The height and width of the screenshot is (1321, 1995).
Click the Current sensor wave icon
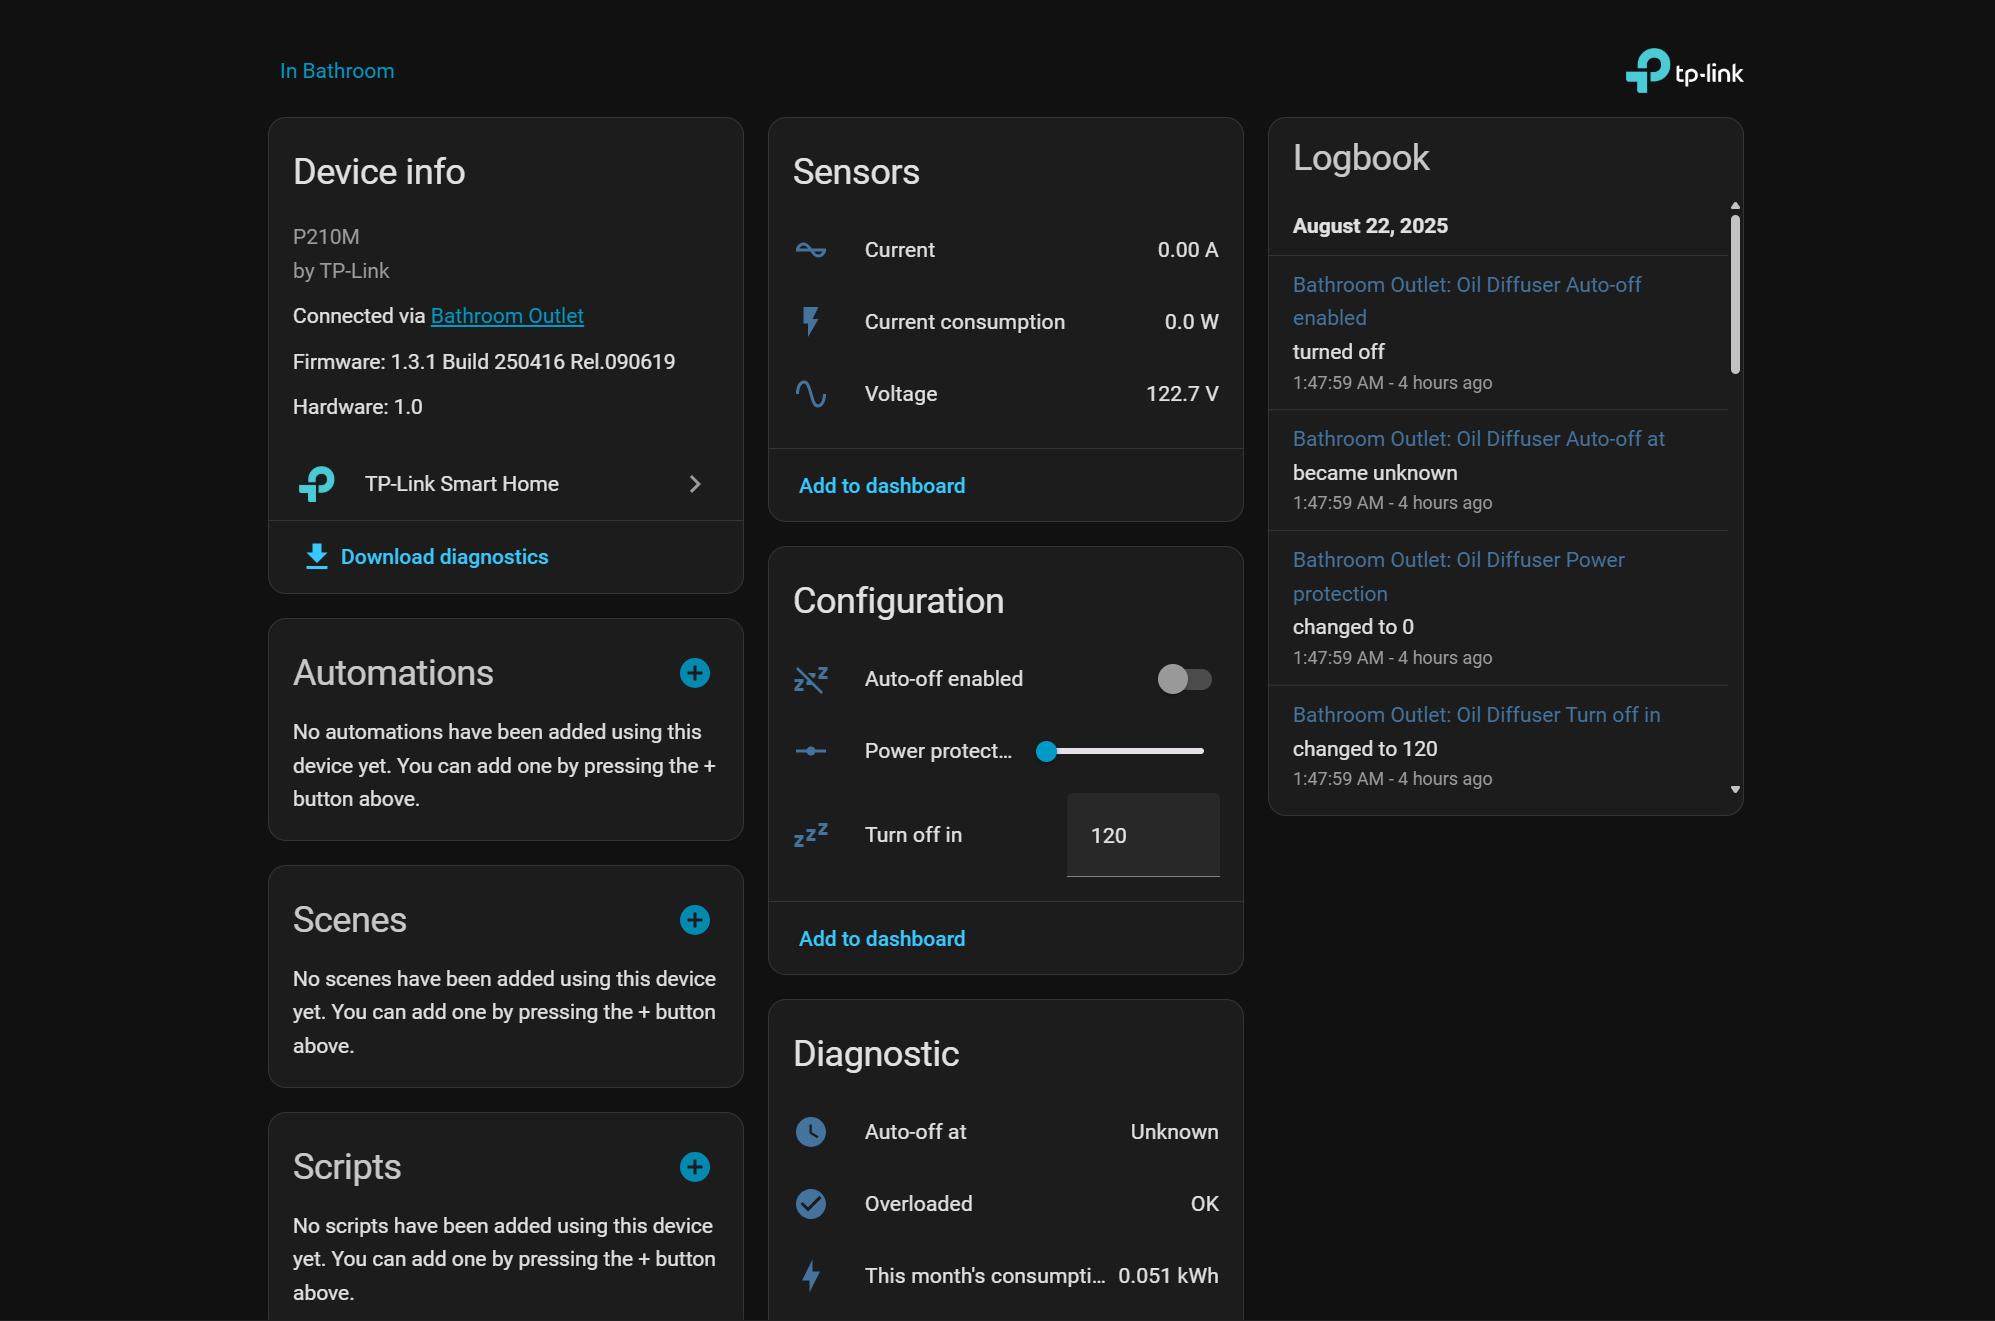coord(811,250)
